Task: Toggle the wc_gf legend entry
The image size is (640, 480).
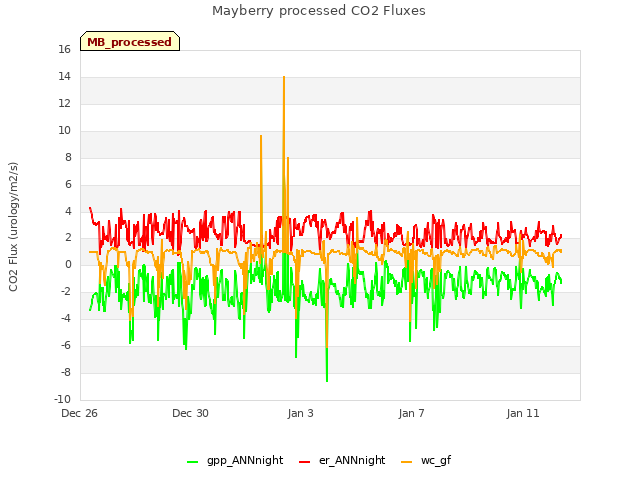Action: [x=426, y=460]
